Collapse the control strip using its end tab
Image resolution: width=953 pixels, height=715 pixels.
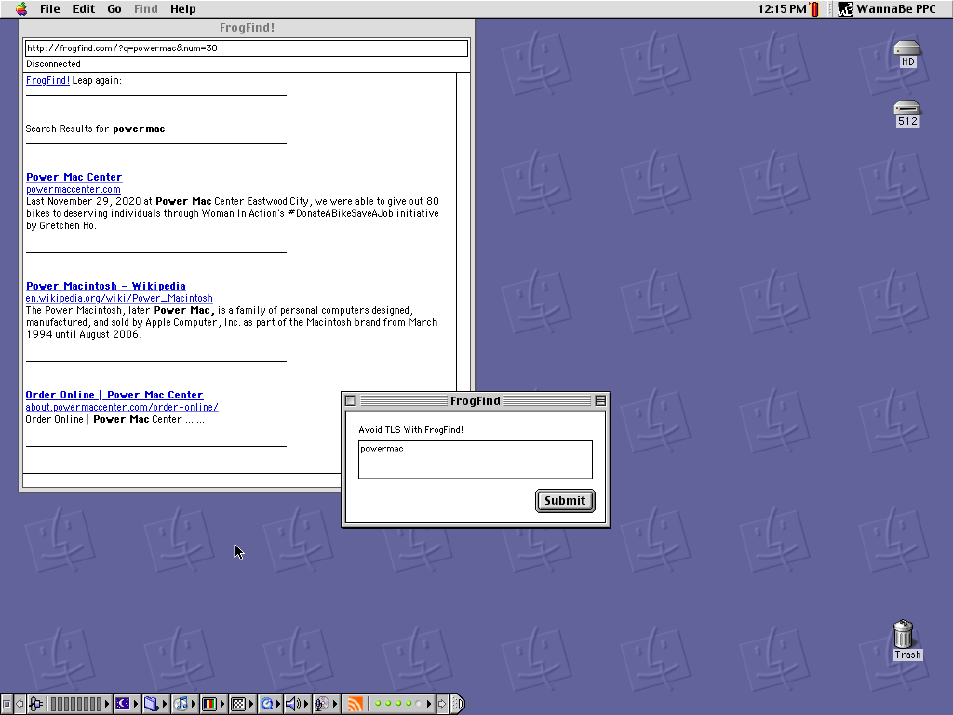458,704
